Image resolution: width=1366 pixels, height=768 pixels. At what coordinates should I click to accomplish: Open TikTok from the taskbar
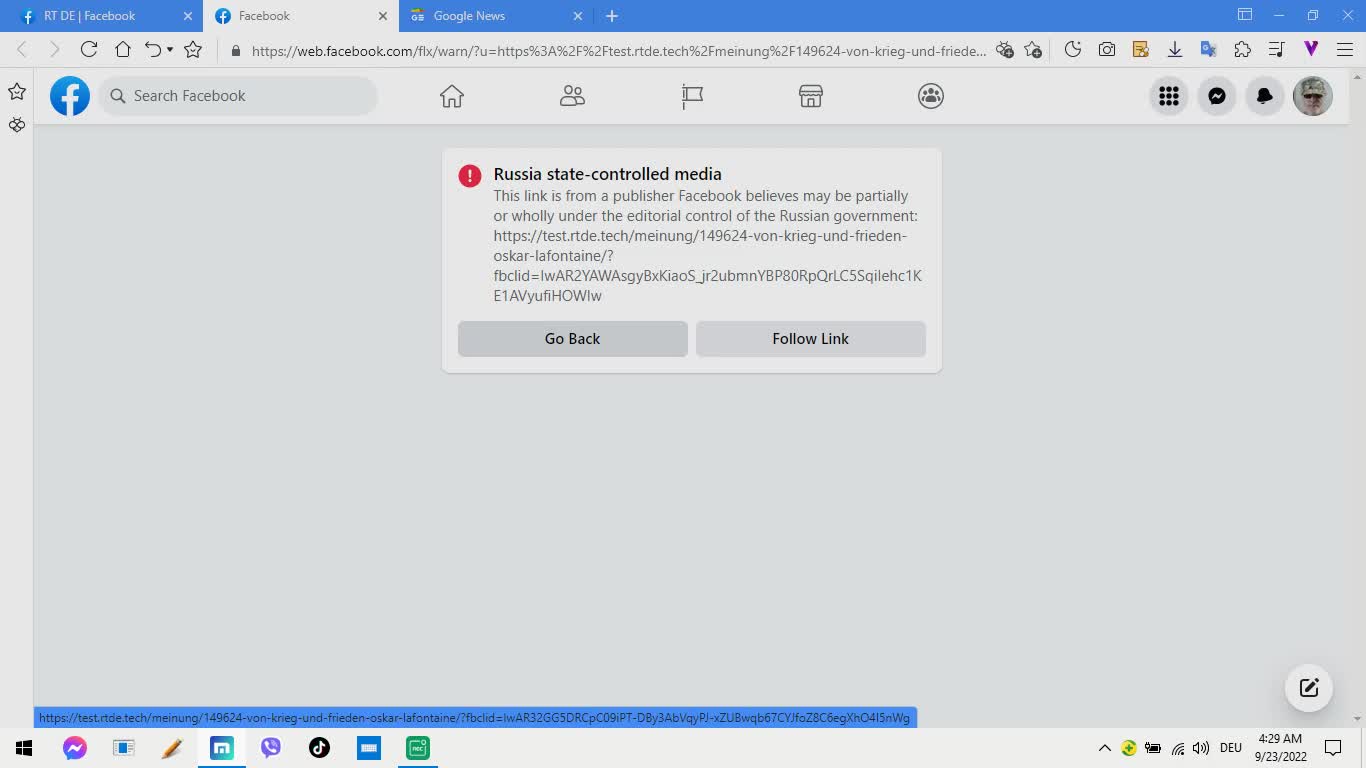tap(319, 748)
